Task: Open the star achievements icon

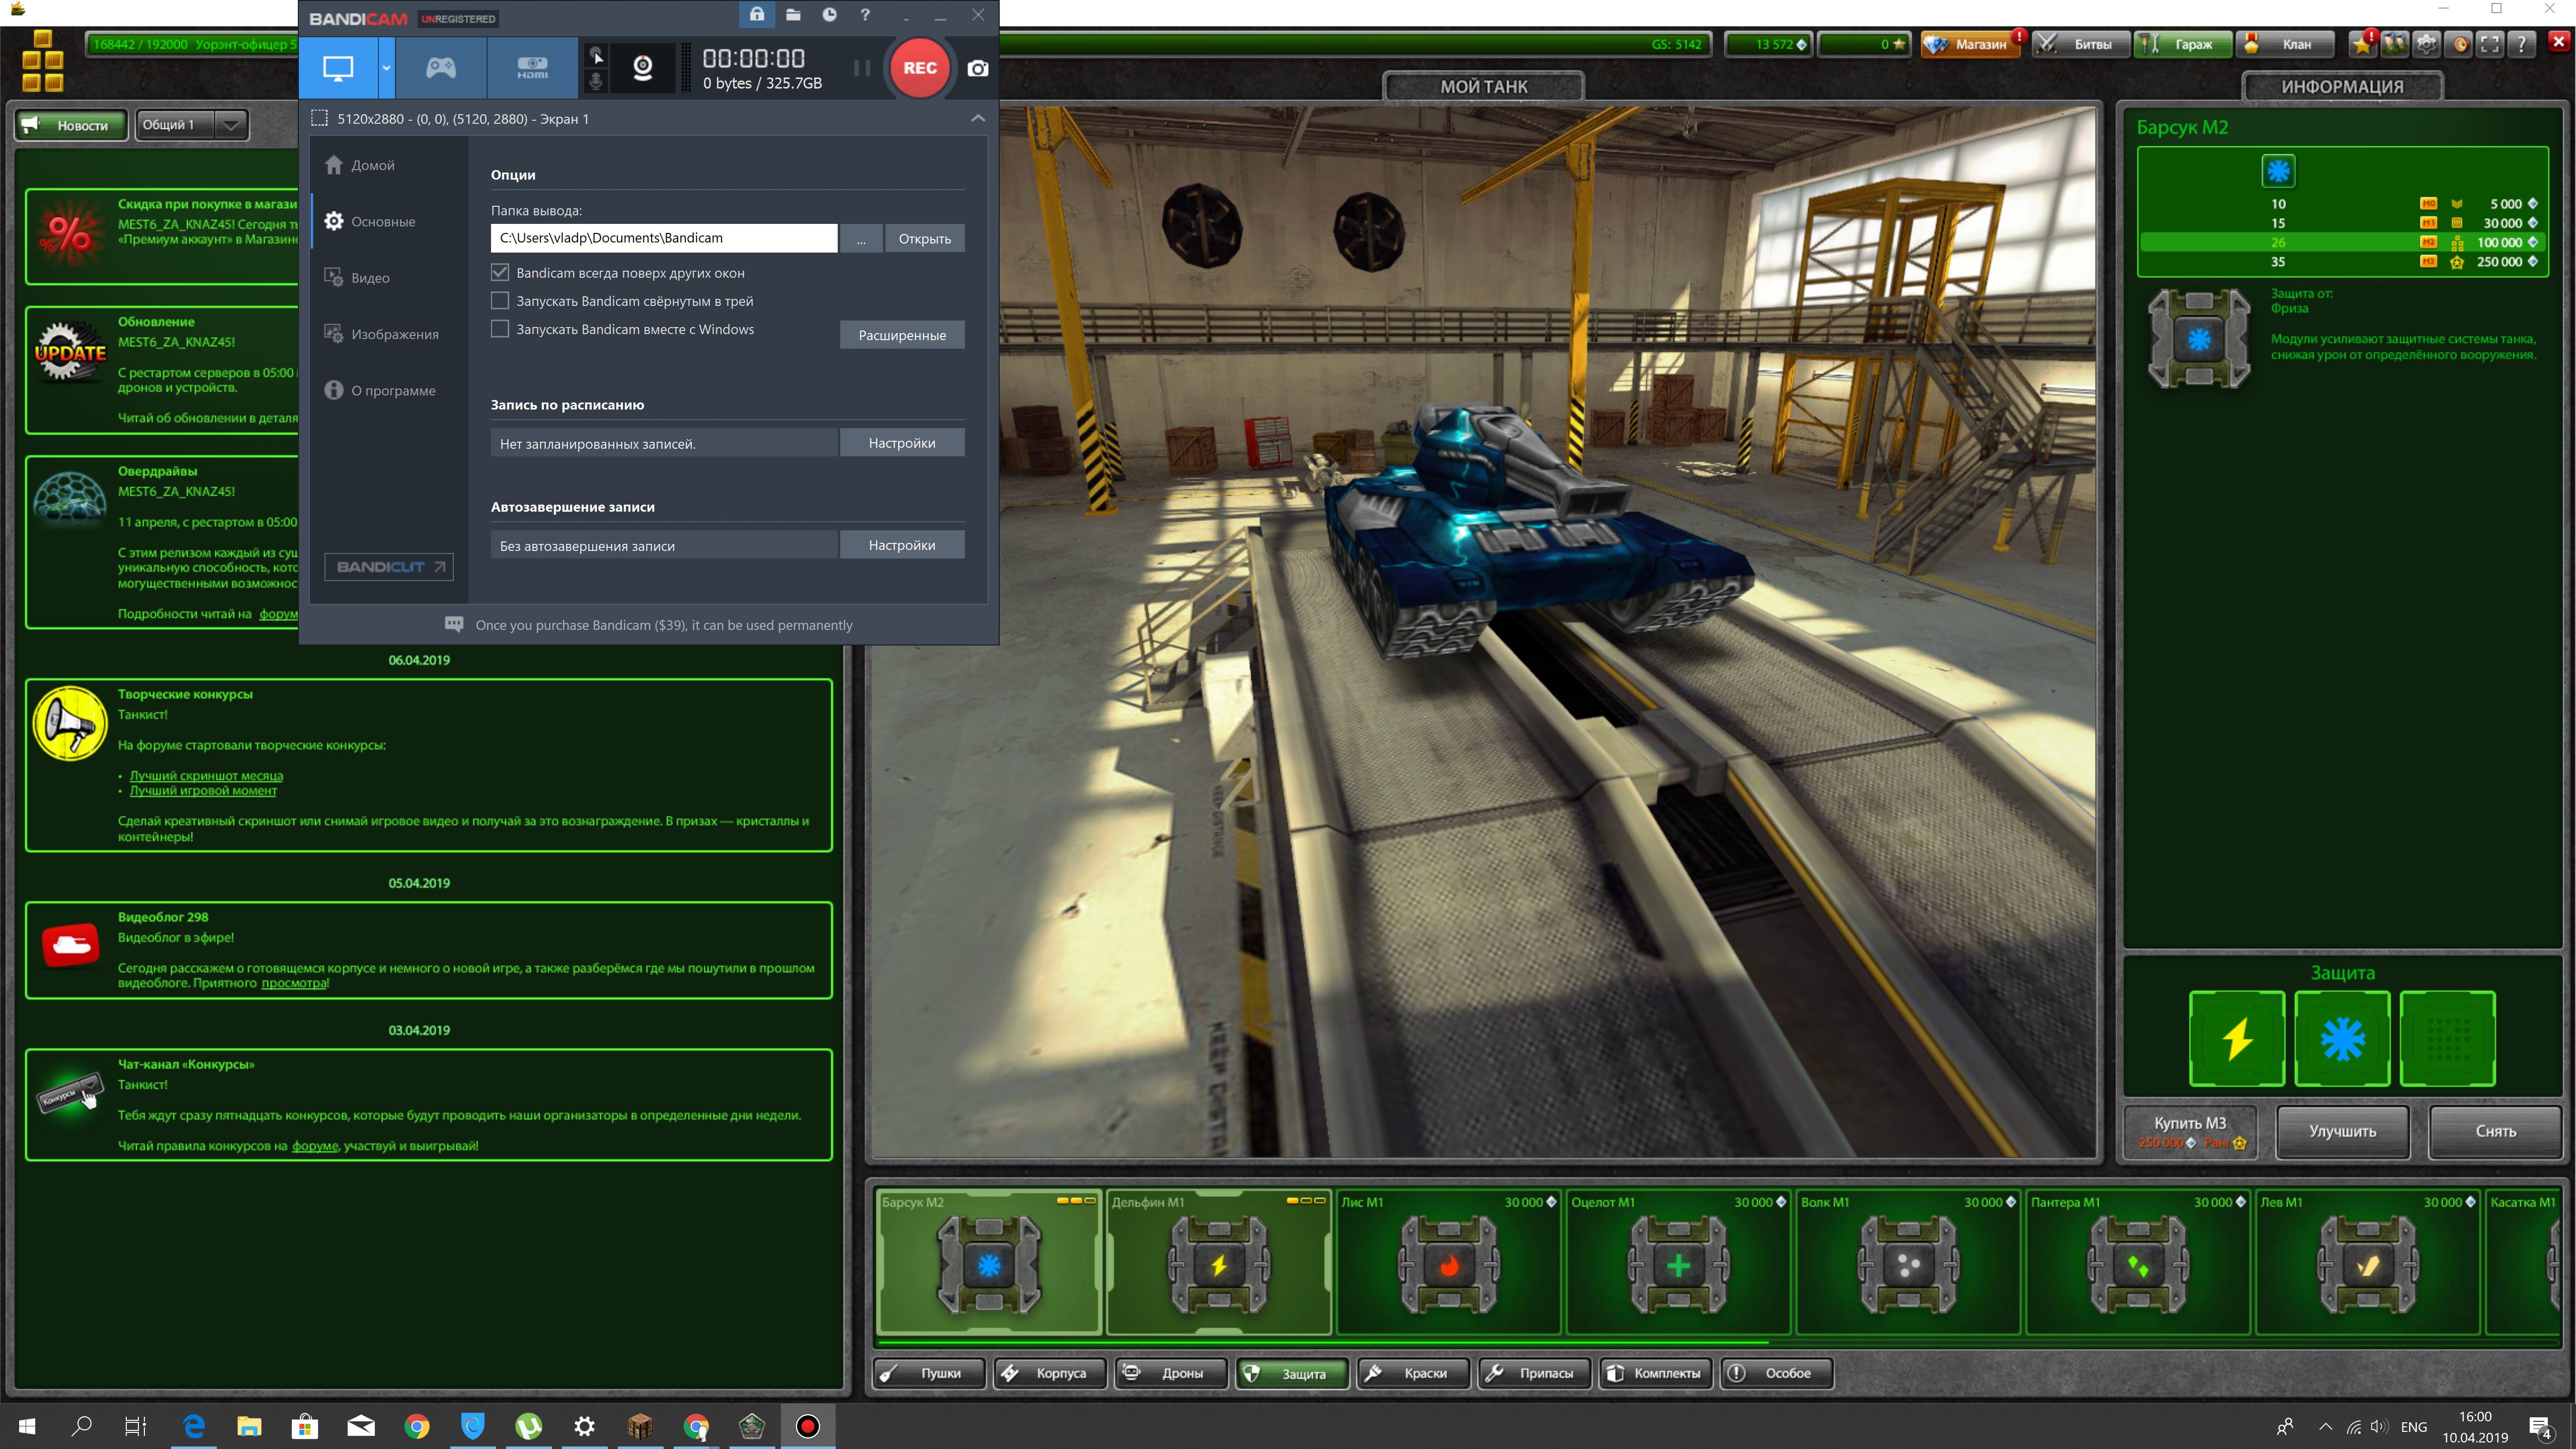Action: point(2363,44)
